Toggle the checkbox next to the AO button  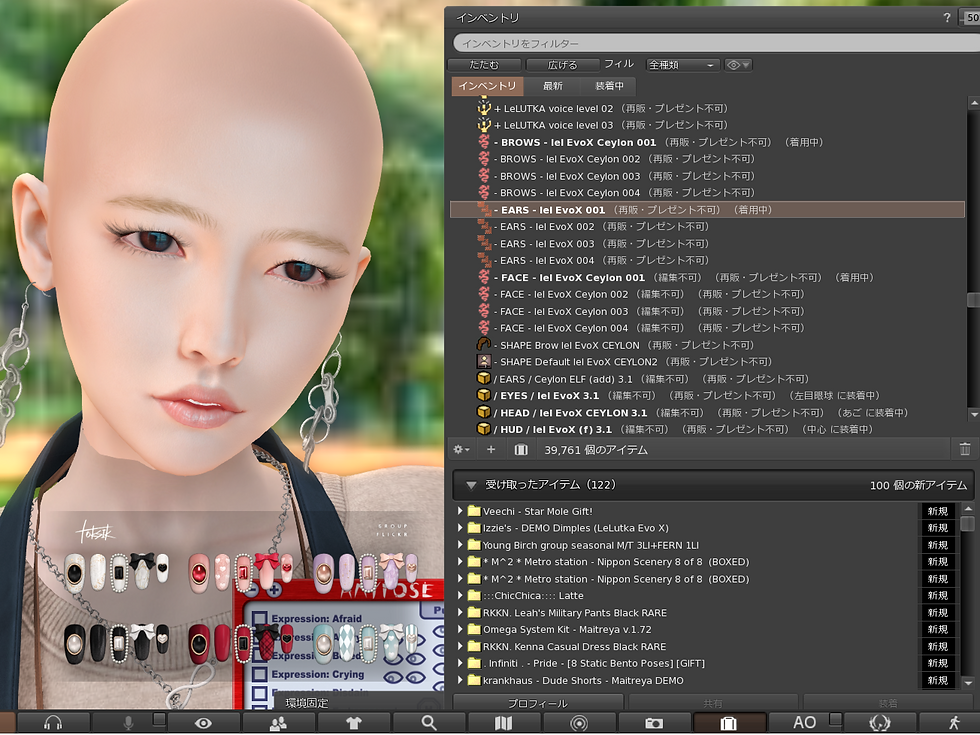pyautogui.click(x=835, y=719)
